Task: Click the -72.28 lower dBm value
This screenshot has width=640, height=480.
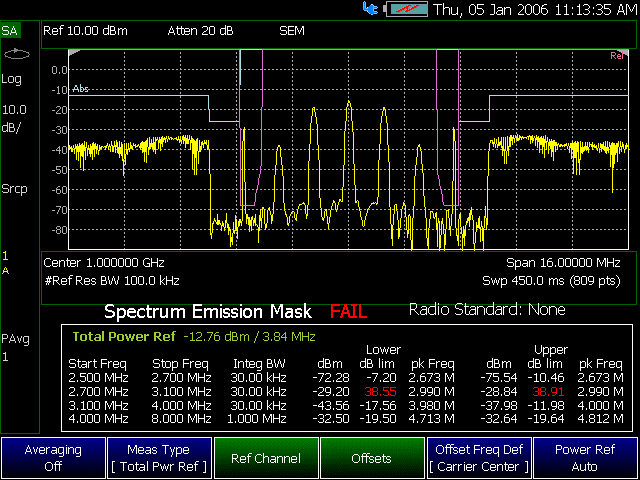Action: pyautogui.click(x=331, y=378)
